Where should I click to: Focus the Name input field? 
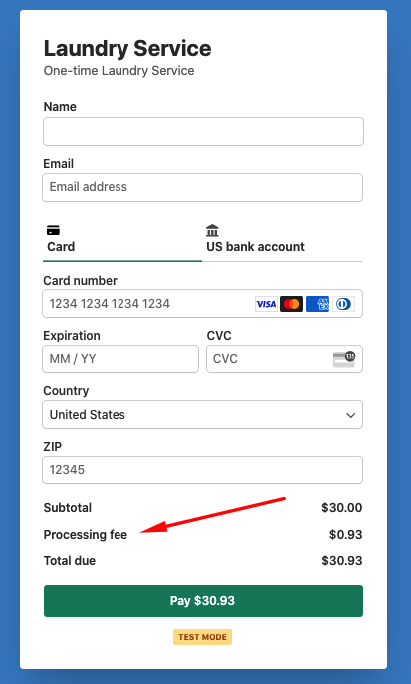click(x=203, y=131)
